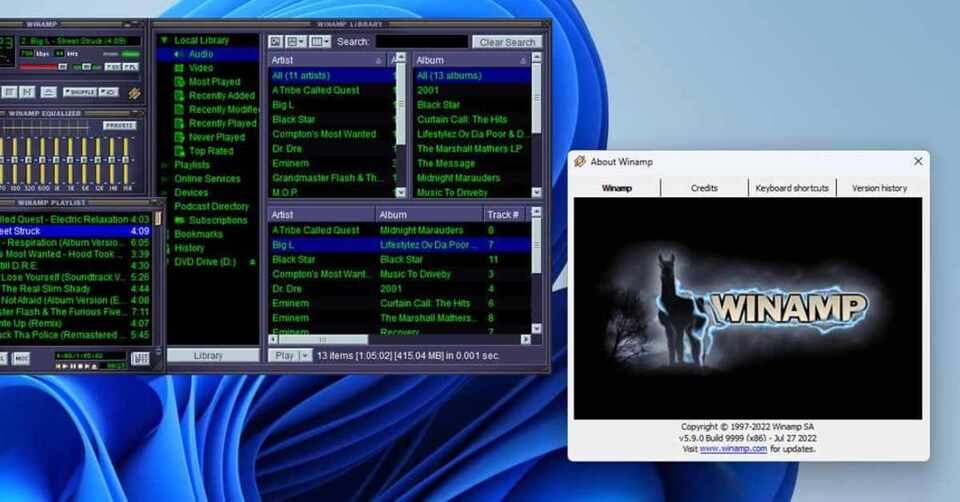The image size is (960, 502).
Task: Click the playlist List Opts button
Action: 140,358
